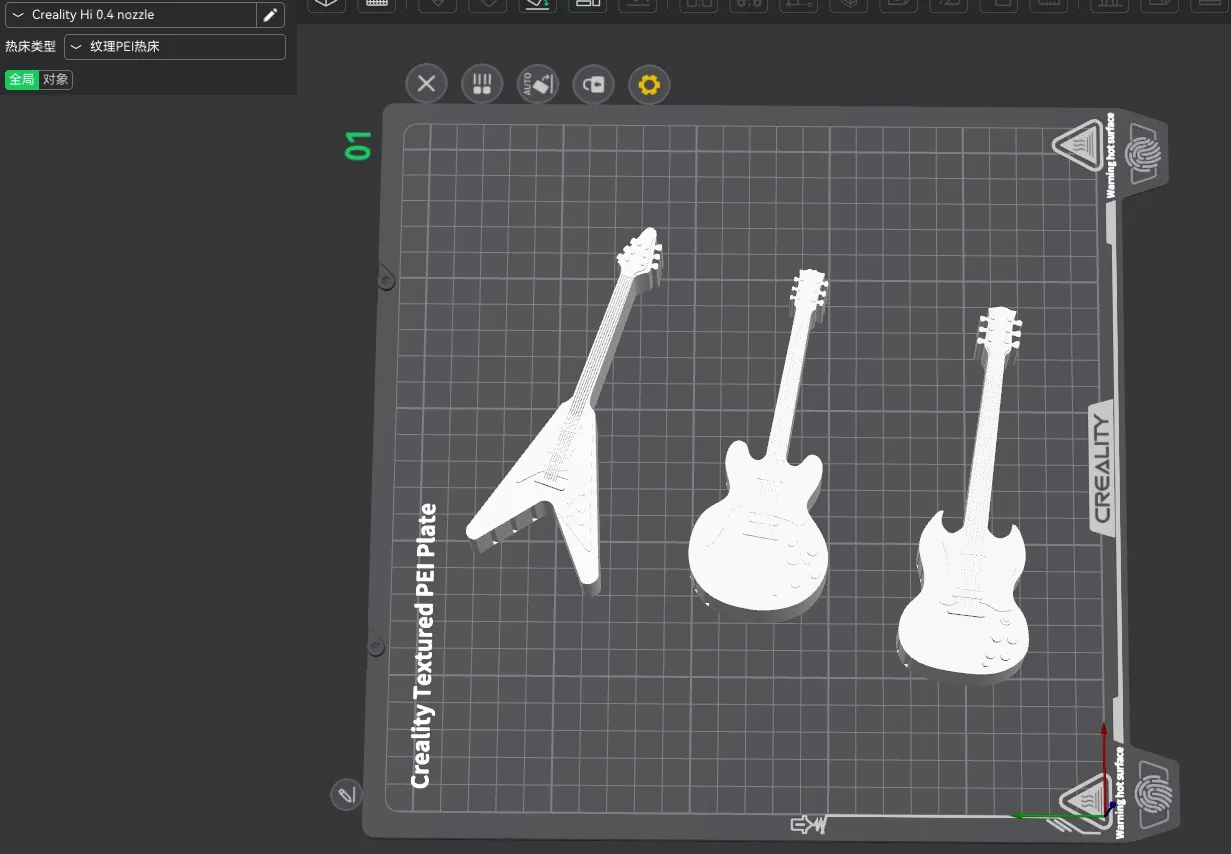
Task: Click the X icon to remove the plate
Action: (x=426, y=84)
